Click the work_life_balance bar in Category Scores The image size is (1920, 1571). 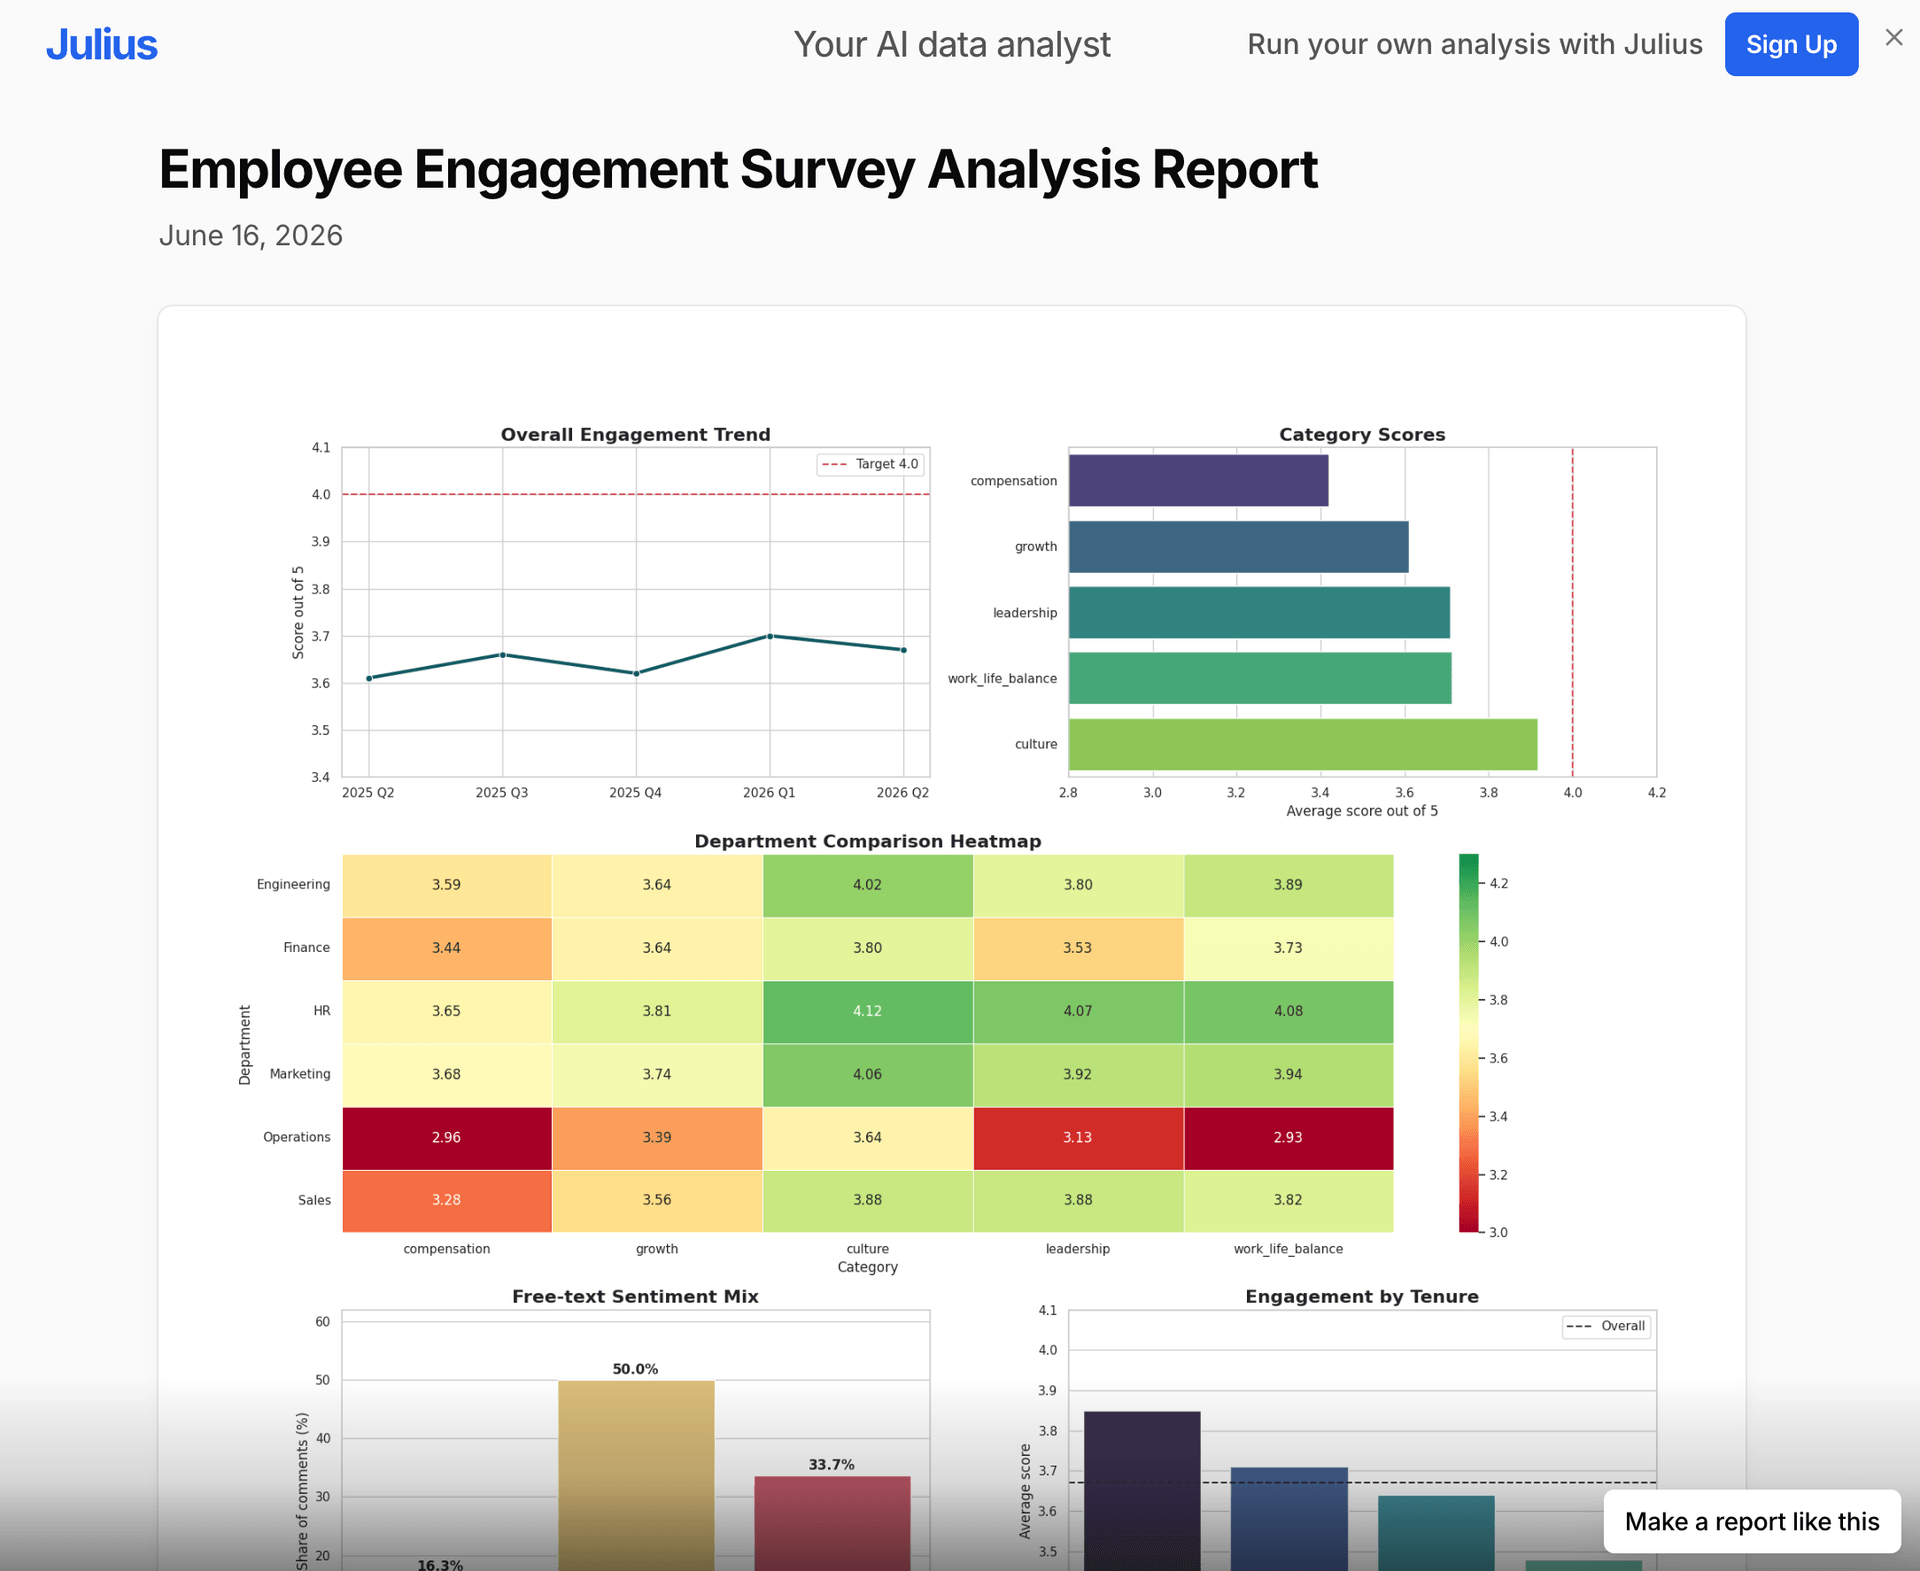tap(1260, 678)
